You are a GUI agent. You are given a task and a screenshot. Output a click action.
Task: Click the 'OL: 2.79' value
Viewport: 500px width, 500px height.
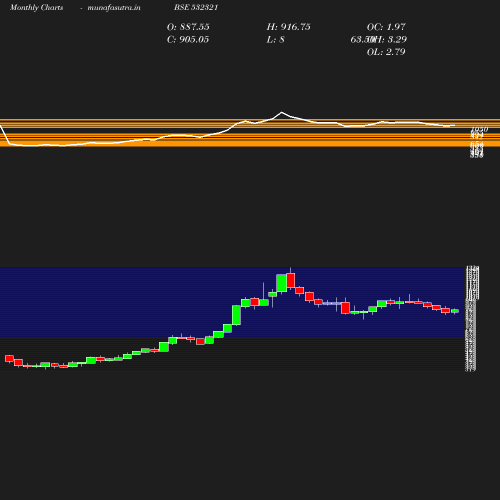pyautogui.click(x=386, y=52)
